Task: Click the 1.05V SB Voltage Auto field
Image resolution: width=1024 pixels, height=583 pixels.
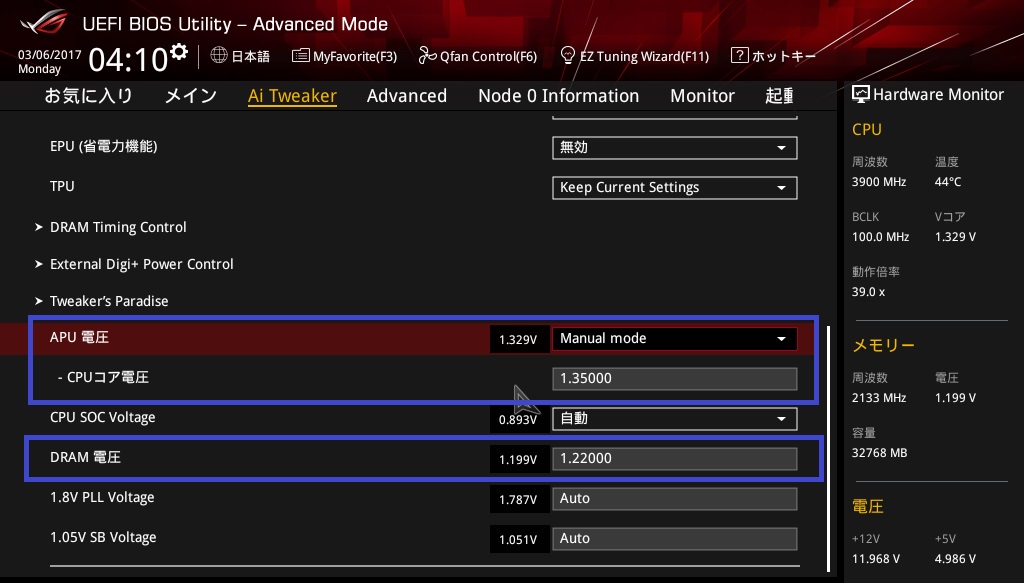Action: 675,539
